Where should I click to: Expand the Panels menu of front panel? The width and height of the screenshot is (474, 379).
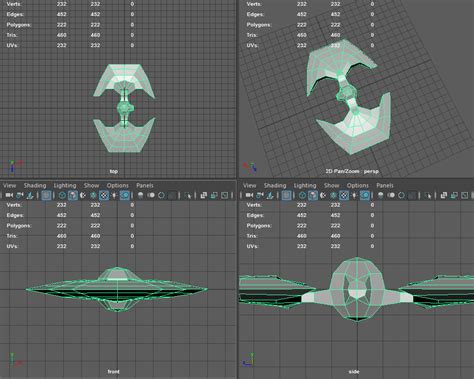(x=145, y=185)
